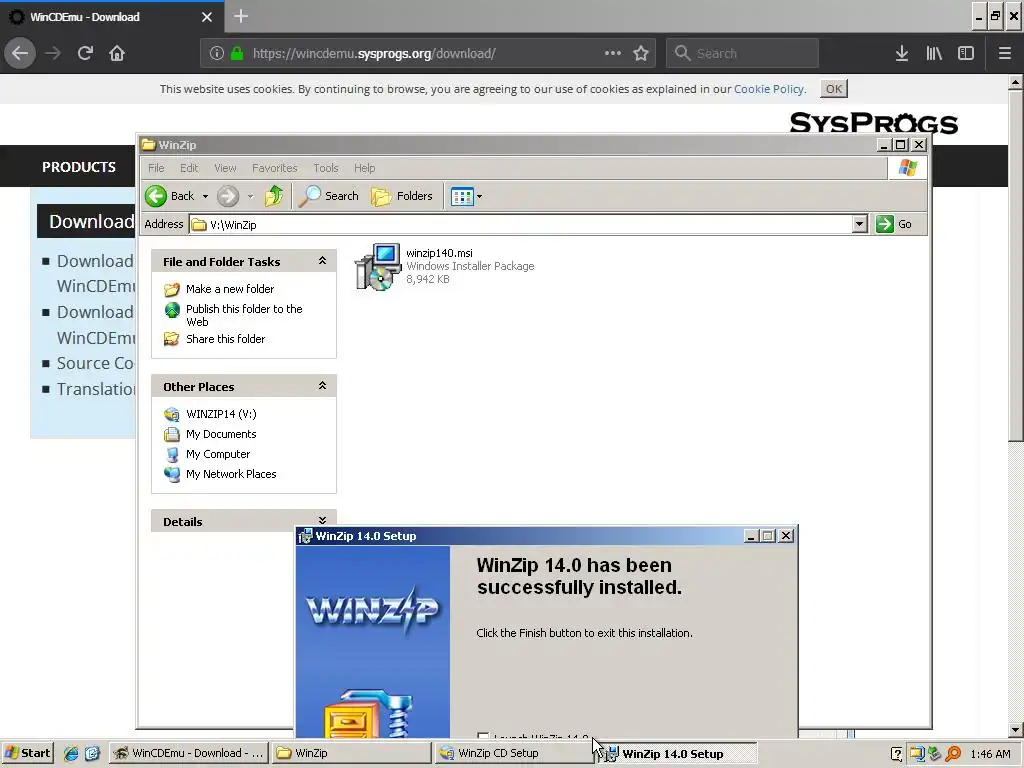Open the Tools menu in Explorer
This screenshot has width=1024, height=768.
pos(325,168)
